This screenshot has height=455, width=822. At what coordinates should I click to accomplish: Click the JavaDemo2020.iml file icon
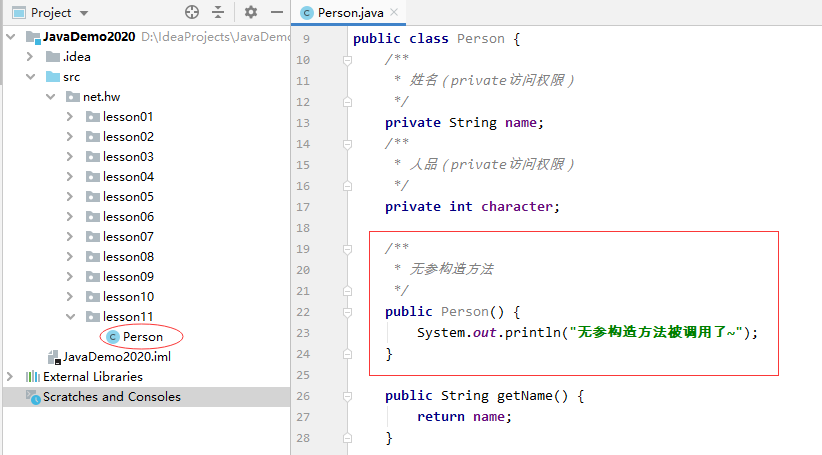[54, 358]
